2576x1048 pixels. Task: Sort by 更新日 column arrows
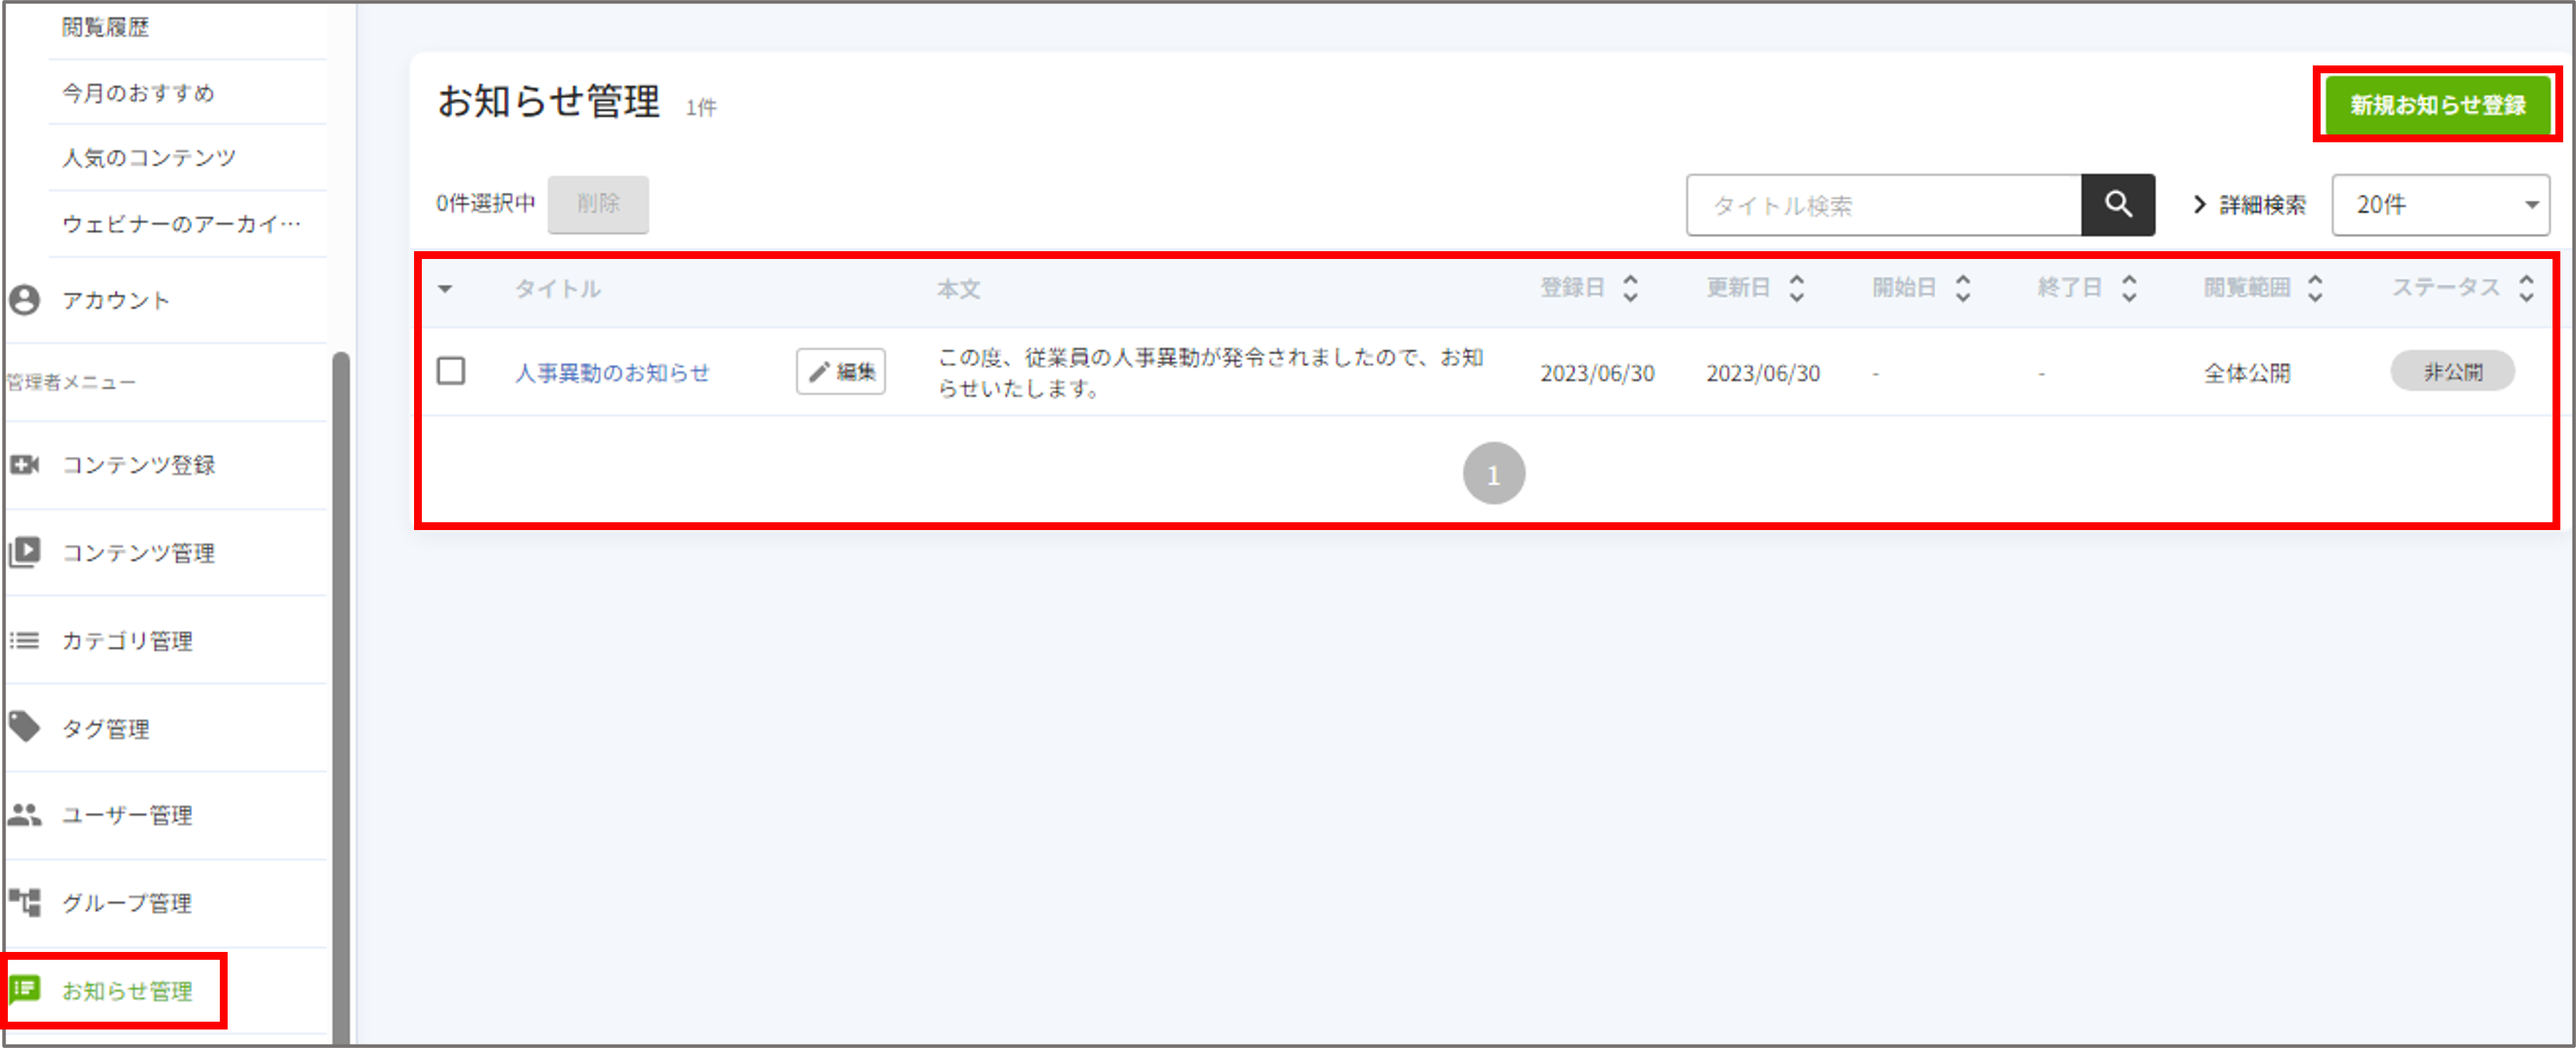[x=1796, y=289]
